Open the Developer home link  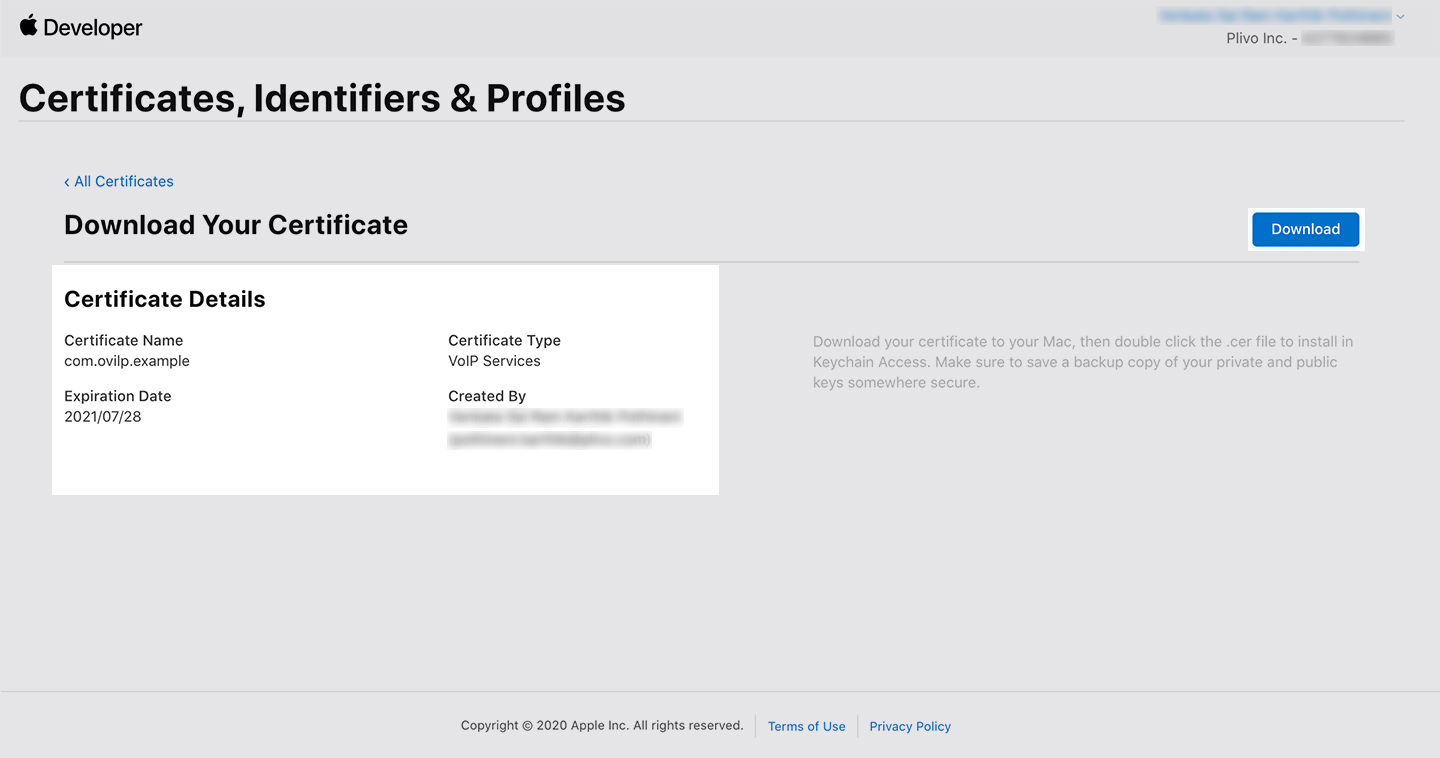(x=93, y=28)
